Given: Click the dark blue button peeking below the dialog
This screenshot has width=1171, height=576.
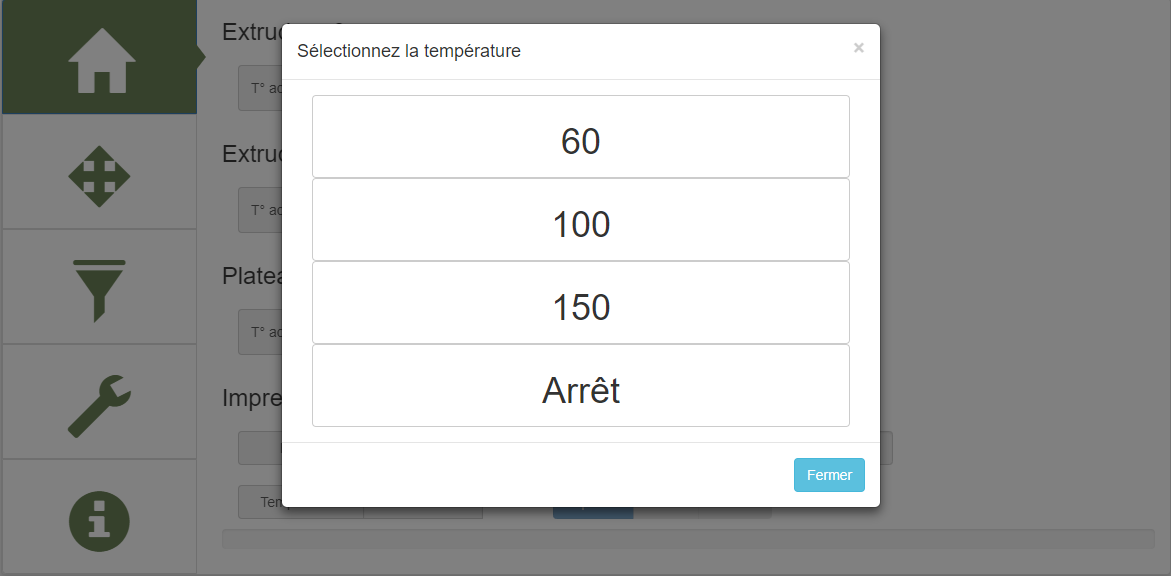Looking at the screenshot, I should coord(592,513).
